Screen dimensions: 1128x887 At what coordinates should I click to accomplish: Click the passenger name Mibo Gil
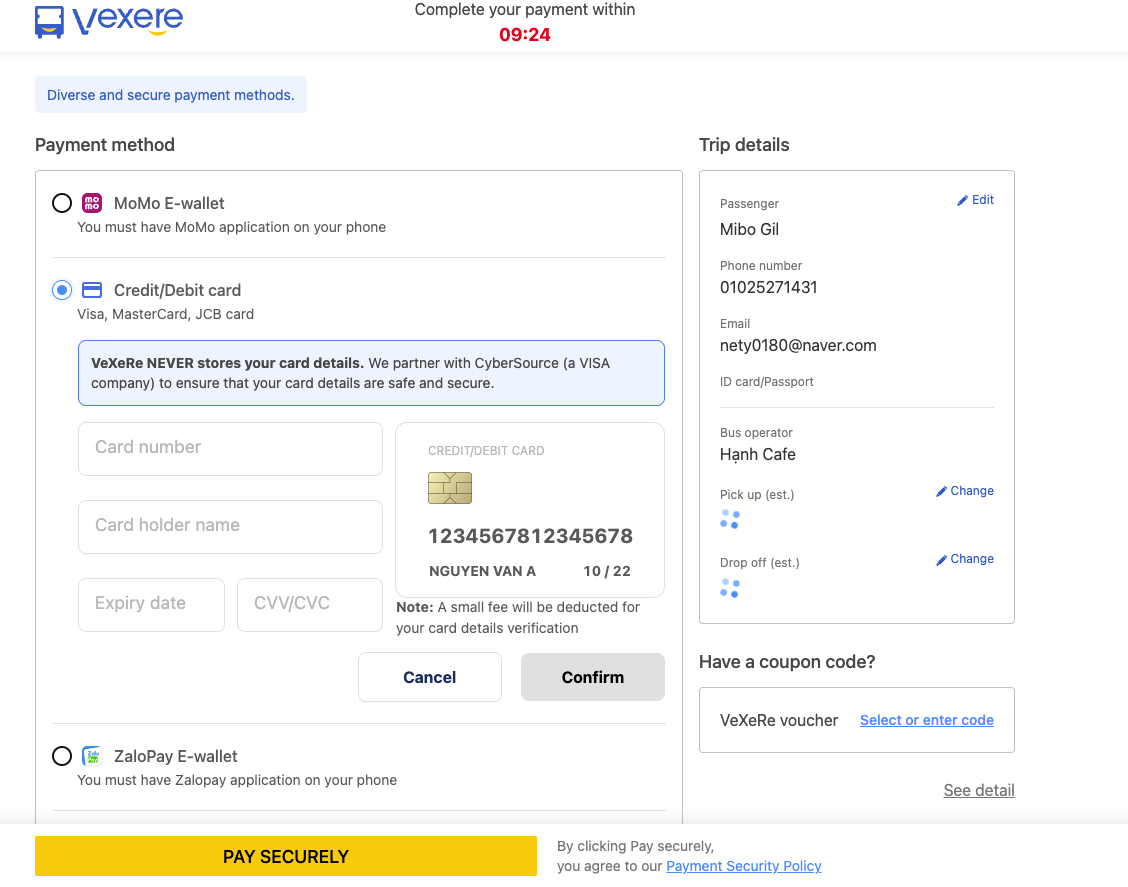pyautogui.click(x=750, y=229)
